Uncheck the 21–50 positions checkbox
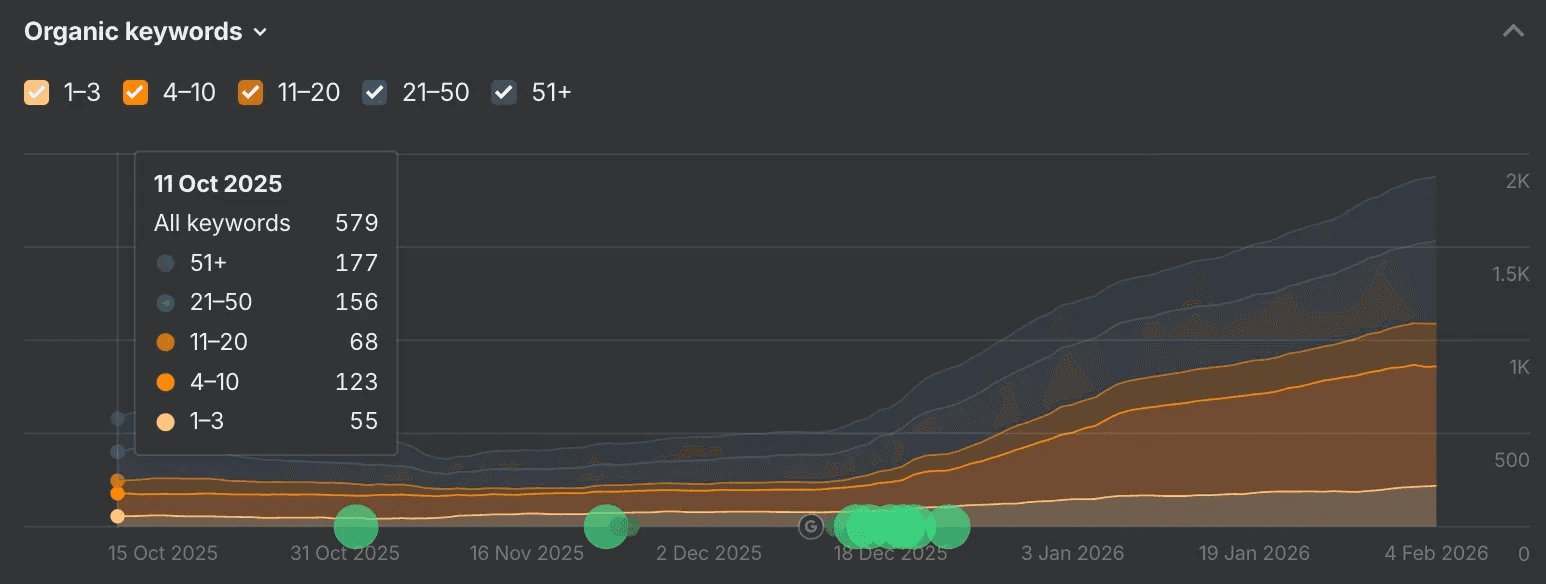Image resolution: width=1546 pixels, height=584 pixels. (x=375, y=93)
